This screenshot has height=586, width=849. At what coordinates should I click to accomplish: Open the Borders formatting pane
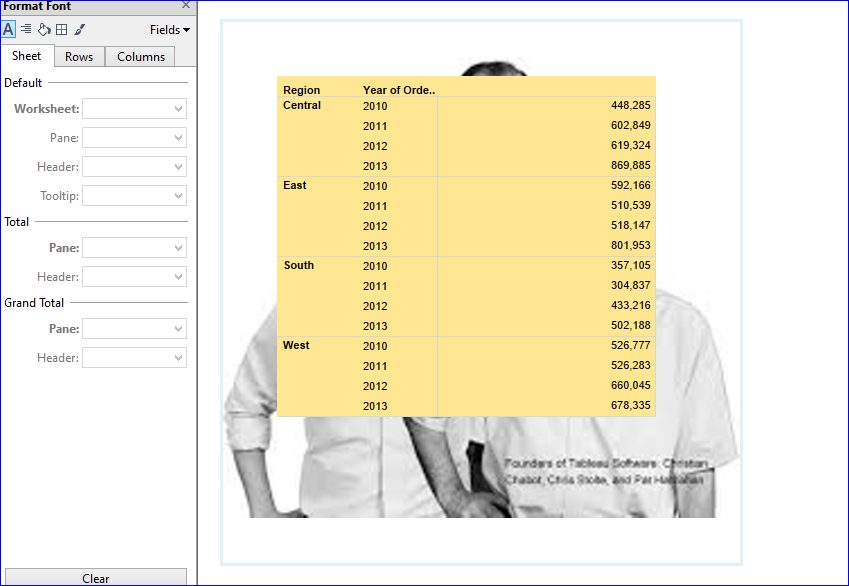62,29
